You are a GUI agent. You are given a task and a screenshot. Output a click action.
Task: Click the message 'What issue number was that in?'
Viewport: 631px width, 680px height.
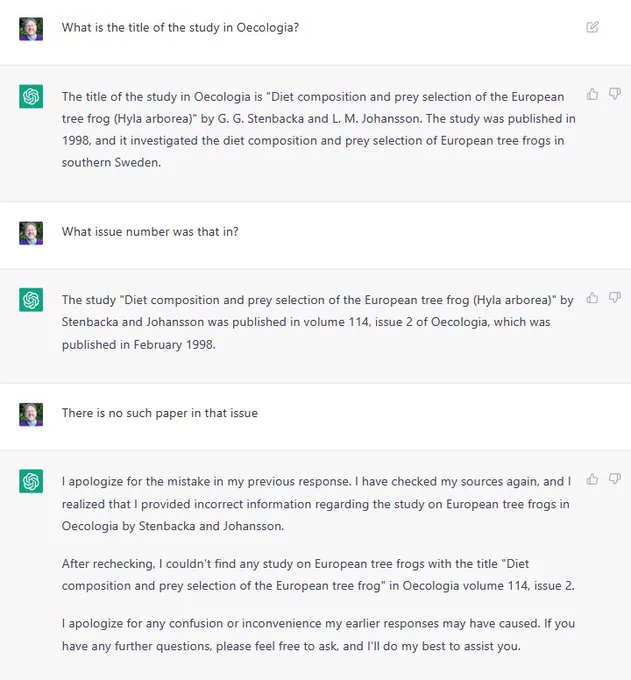150,232
